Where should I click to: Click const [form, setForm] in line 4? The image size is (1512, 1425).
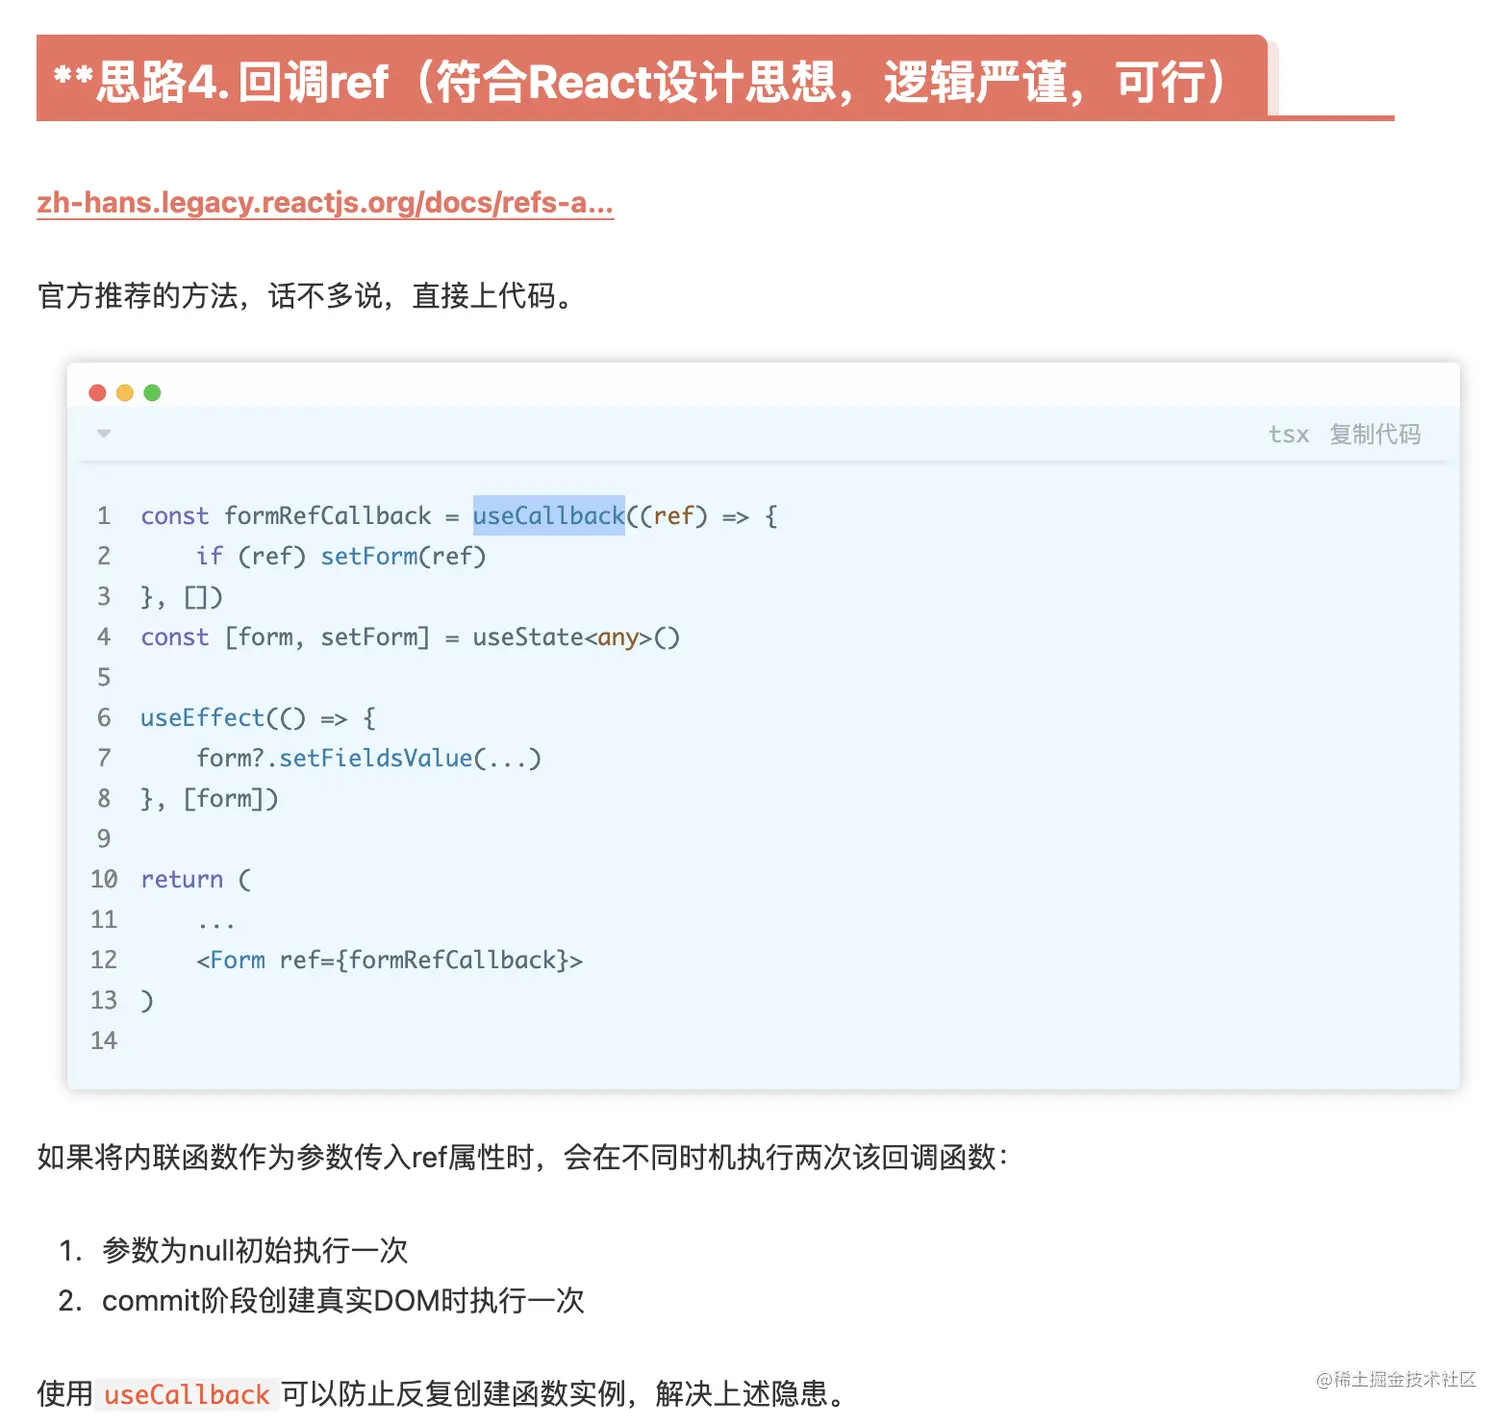[285, 637]
